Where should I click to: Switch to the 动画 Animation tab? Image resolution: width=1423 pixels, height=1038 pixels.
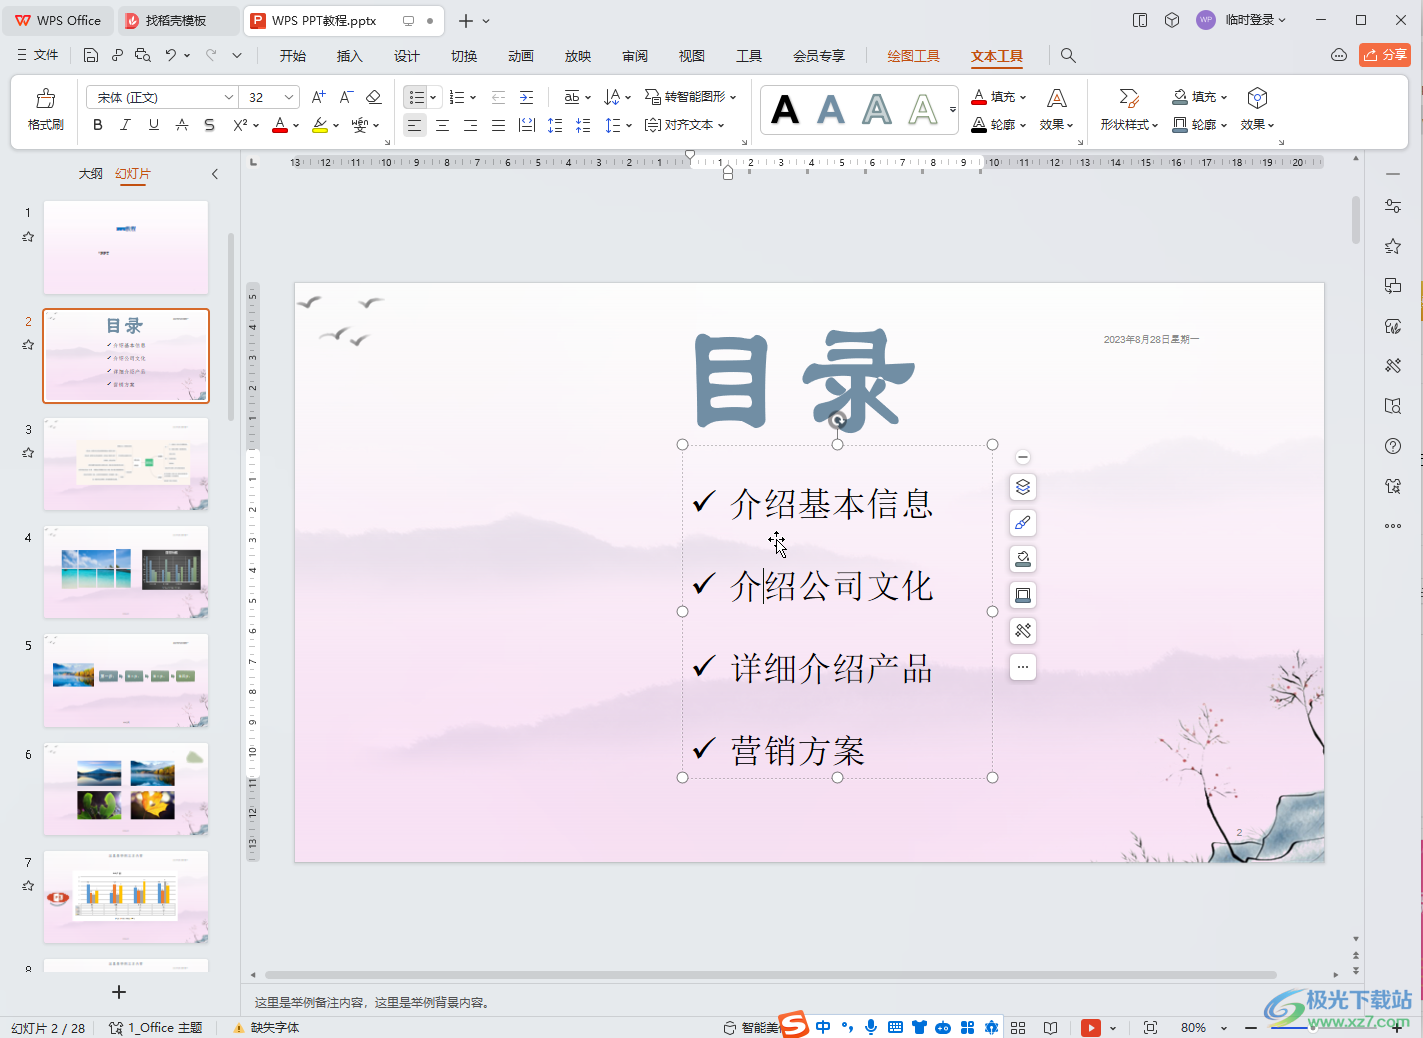coord(521,56)
